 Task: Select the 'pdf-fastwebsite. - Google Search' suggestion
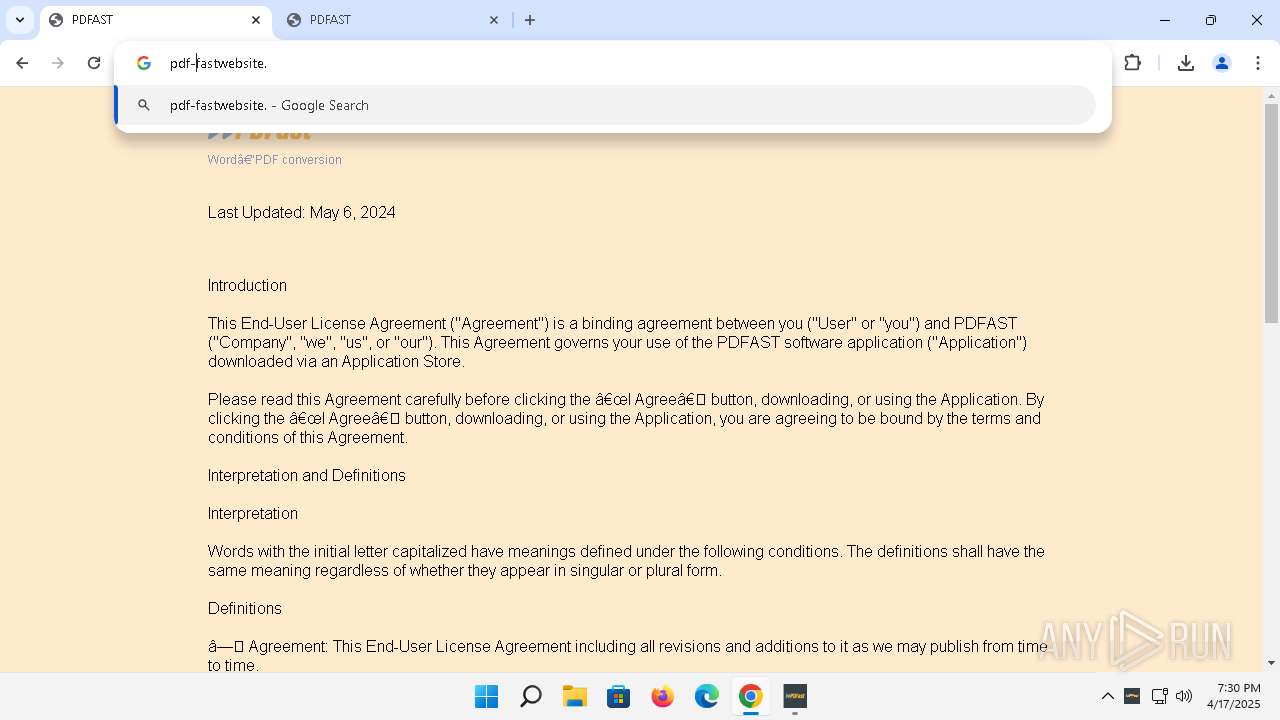(606, 105)
